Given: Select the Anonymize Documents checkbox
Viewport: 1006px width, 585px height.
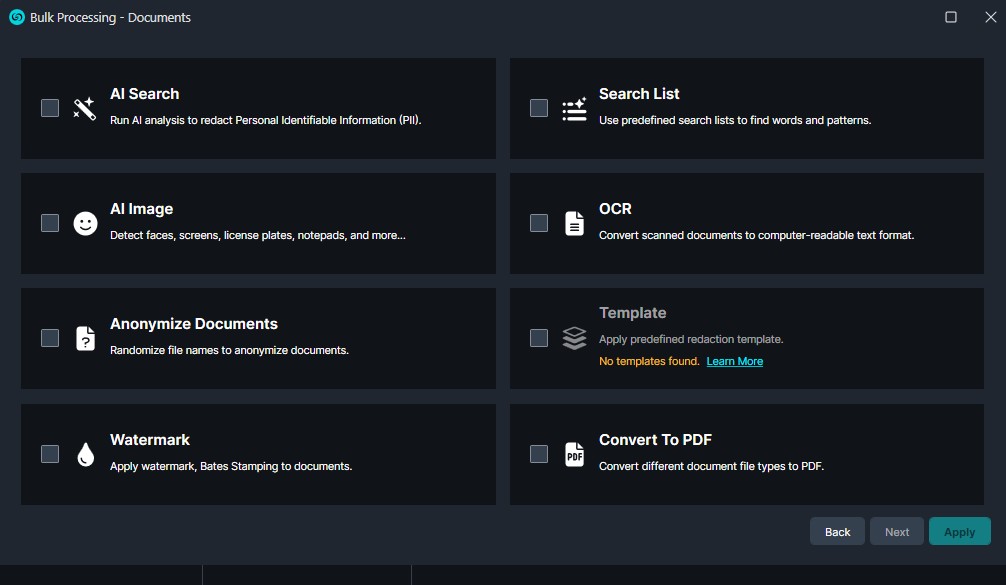Looking at the screenshot, I should point(50,338).
